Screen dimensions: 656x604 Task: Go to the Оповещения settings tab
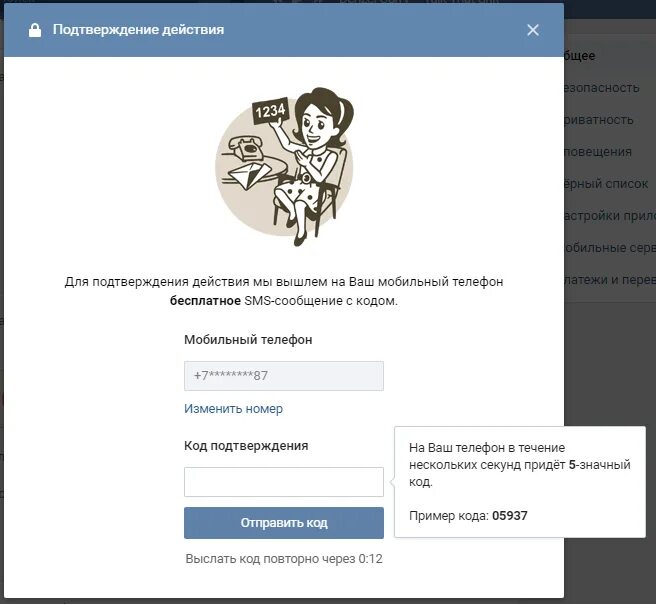598,152
